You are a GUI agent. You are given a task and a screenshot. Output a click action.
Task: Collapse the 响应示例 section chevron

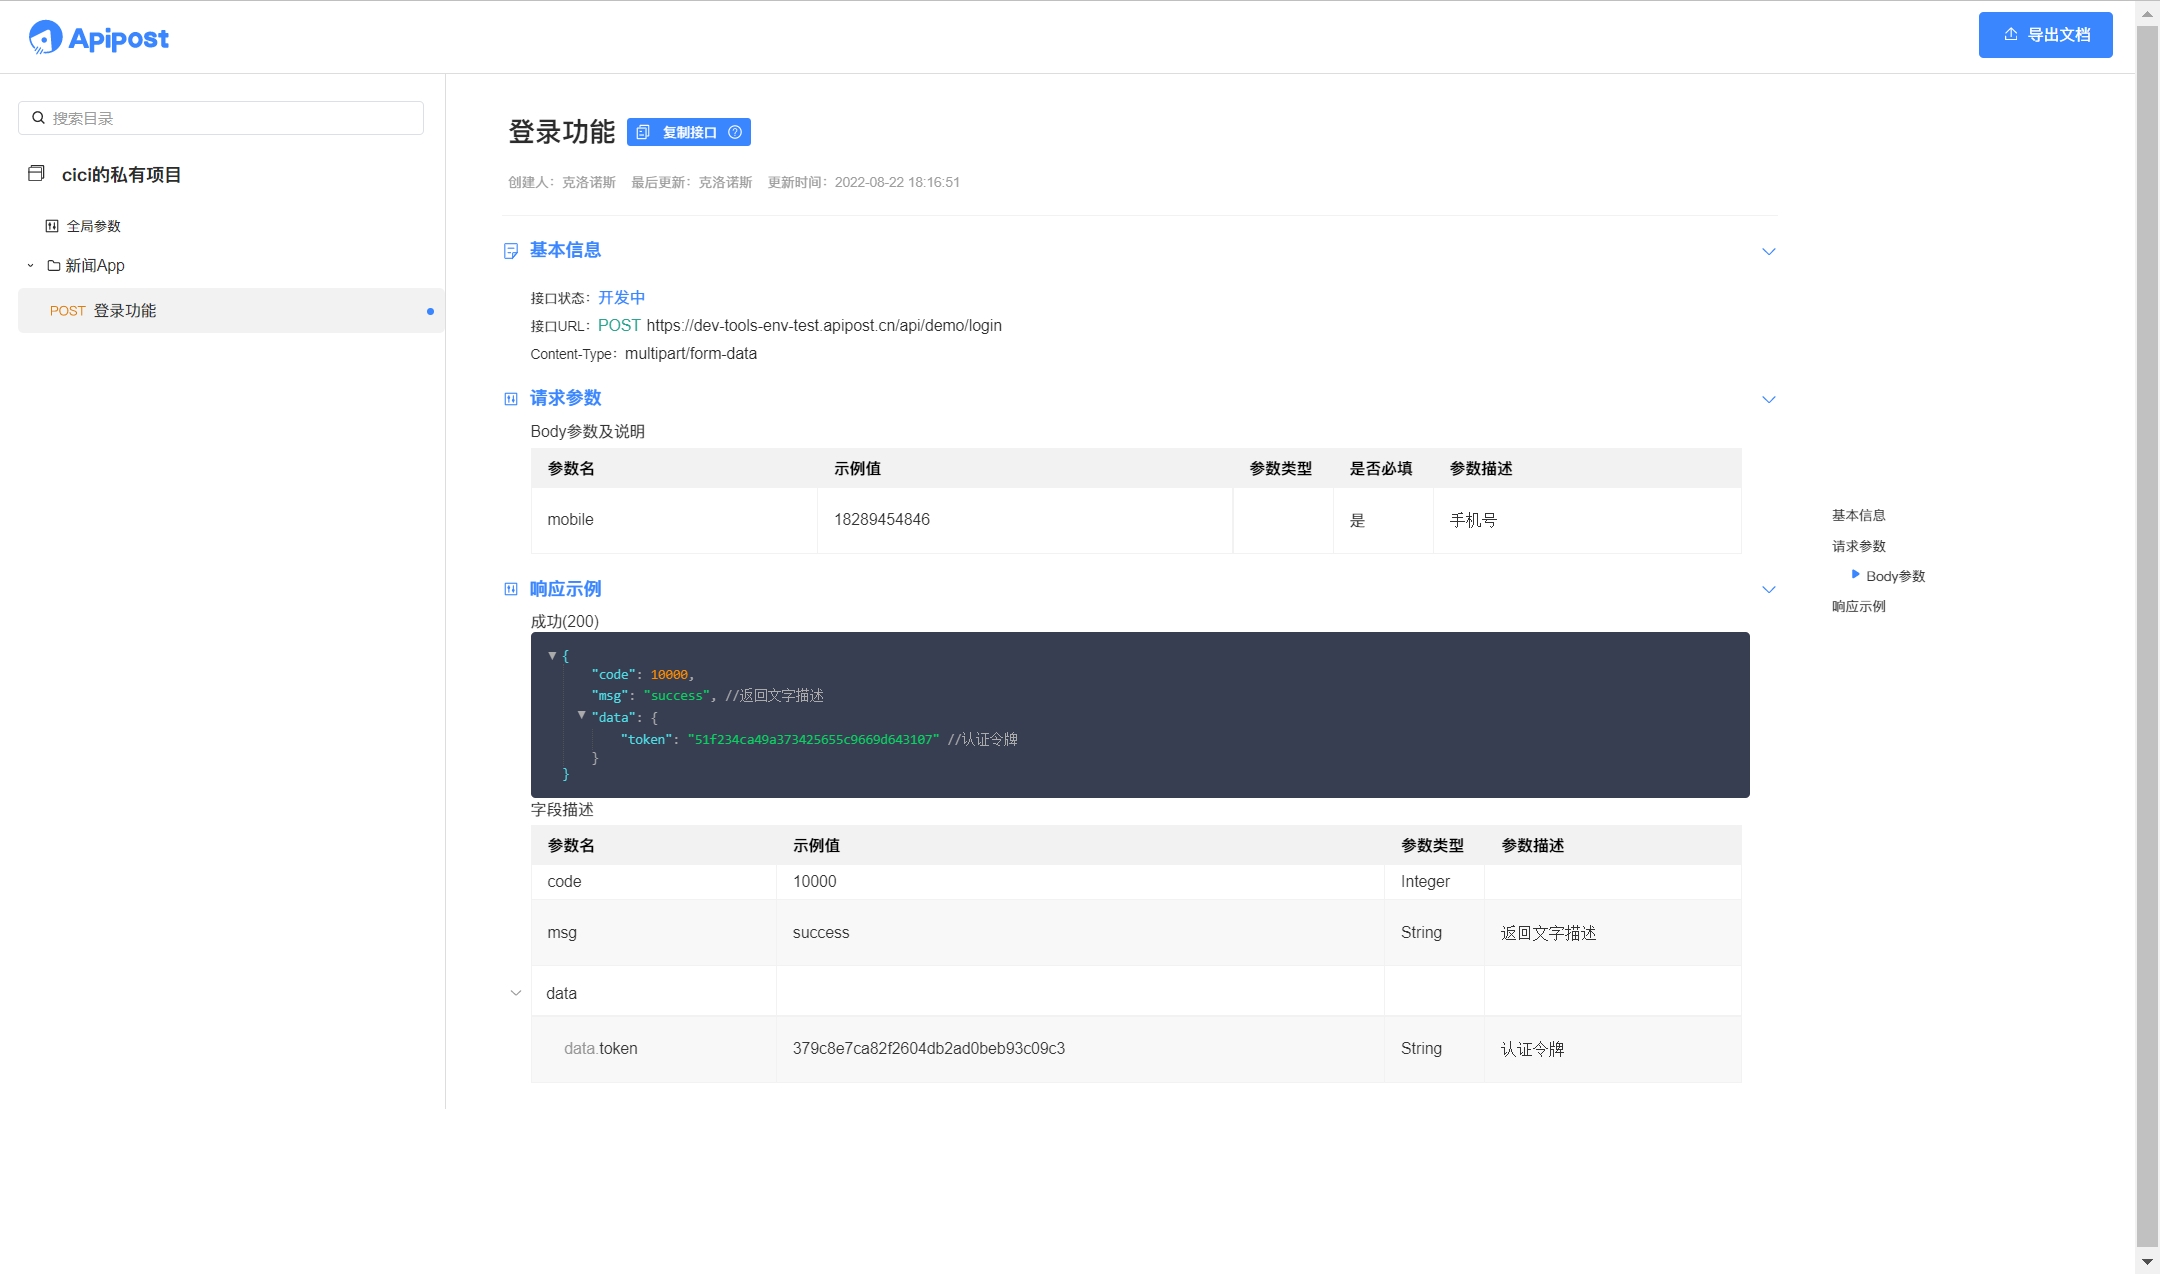[x=1768, y=589]
